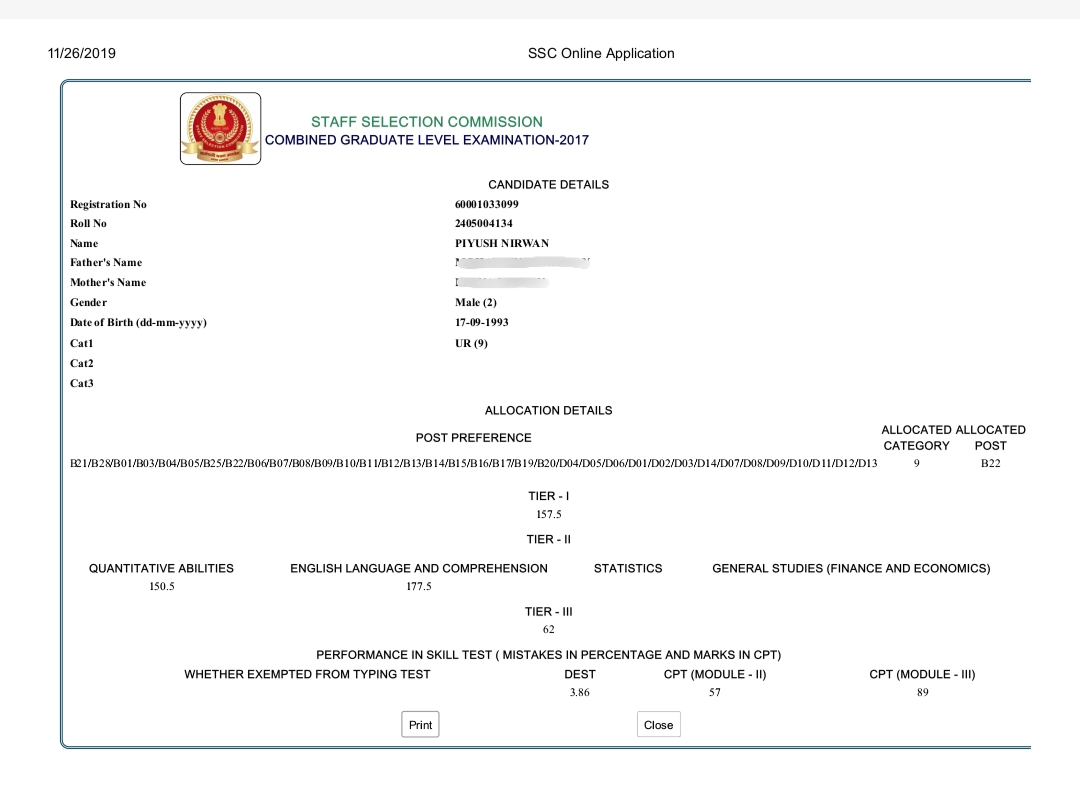Select date of birth 17-09-1993

pyautogui.click(x=481, y=322)
